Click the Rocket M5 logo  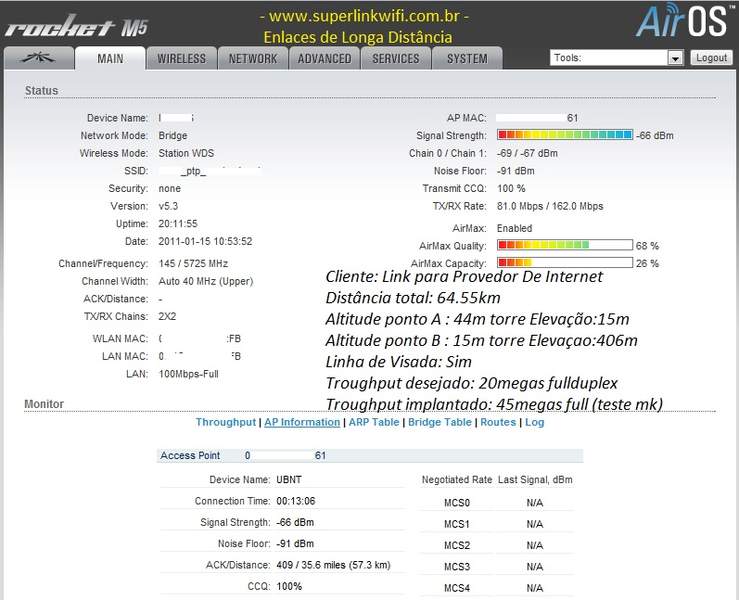click(x=76, y=26)
